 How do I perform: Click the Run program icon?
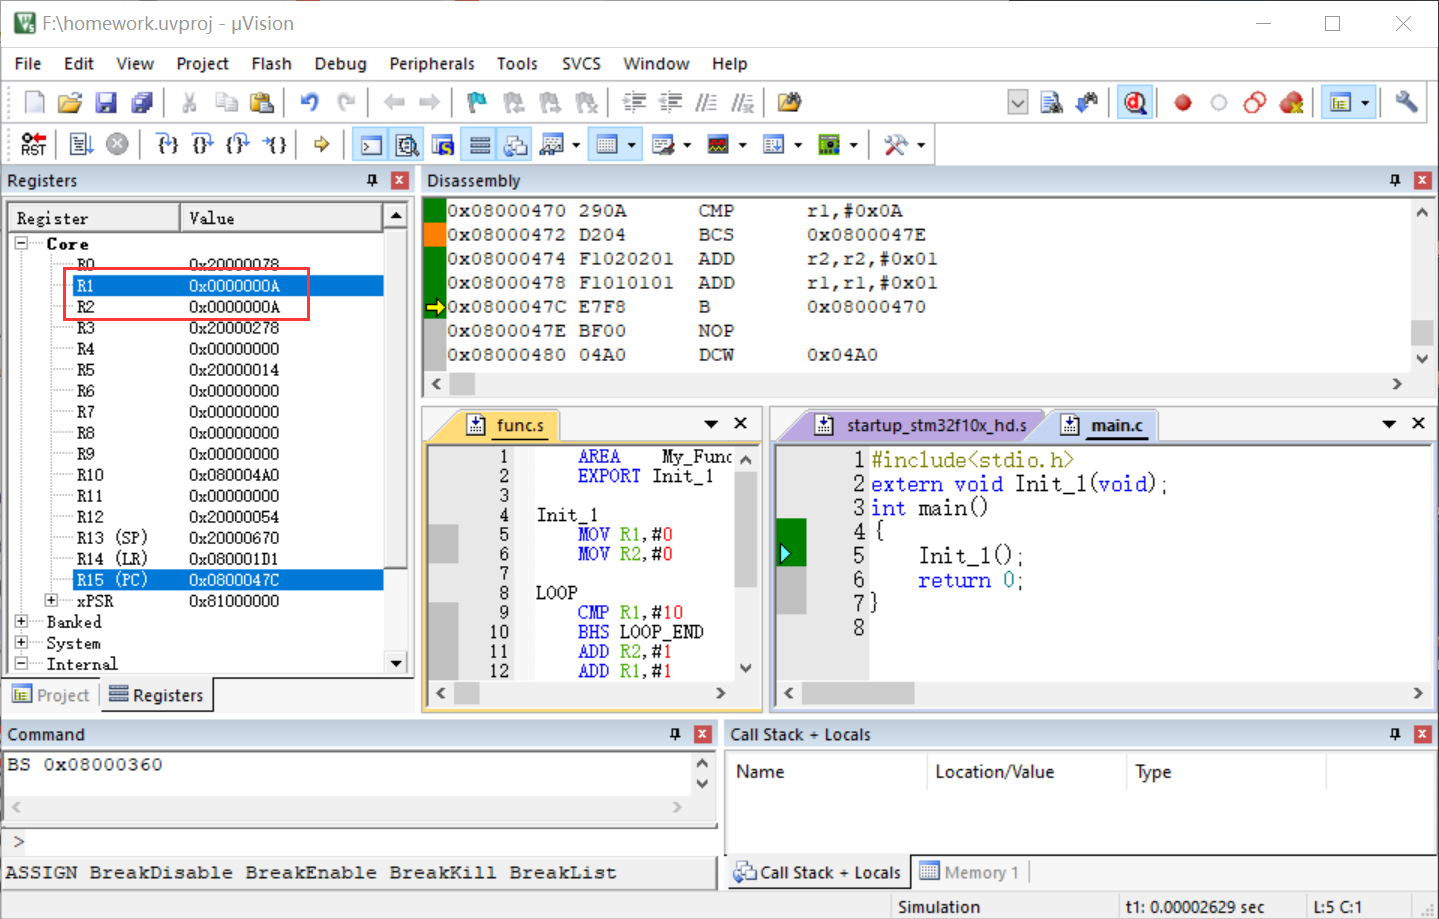tap(81, 144)
